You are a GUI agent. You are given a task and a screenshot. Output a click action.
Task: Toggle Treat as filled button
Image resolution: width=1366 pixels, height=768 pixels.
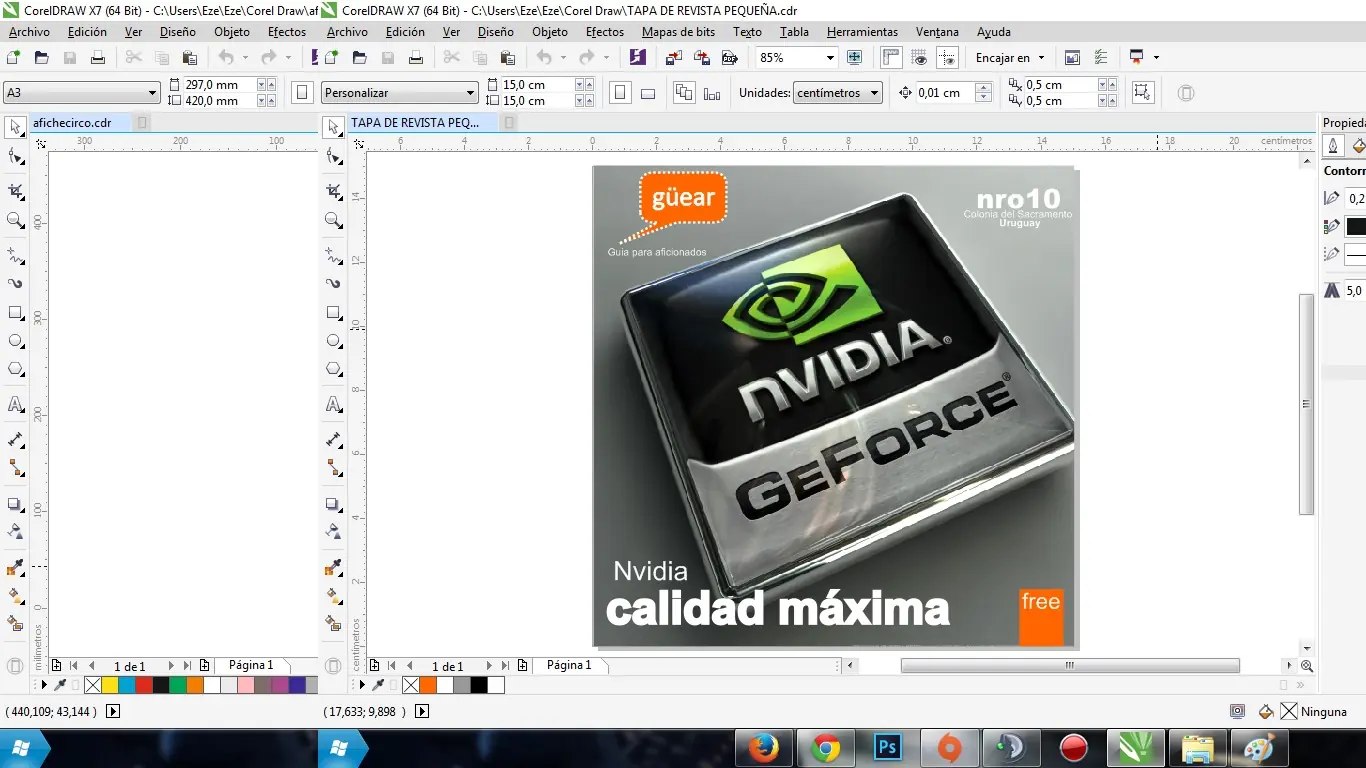(x=1142, y=93)
